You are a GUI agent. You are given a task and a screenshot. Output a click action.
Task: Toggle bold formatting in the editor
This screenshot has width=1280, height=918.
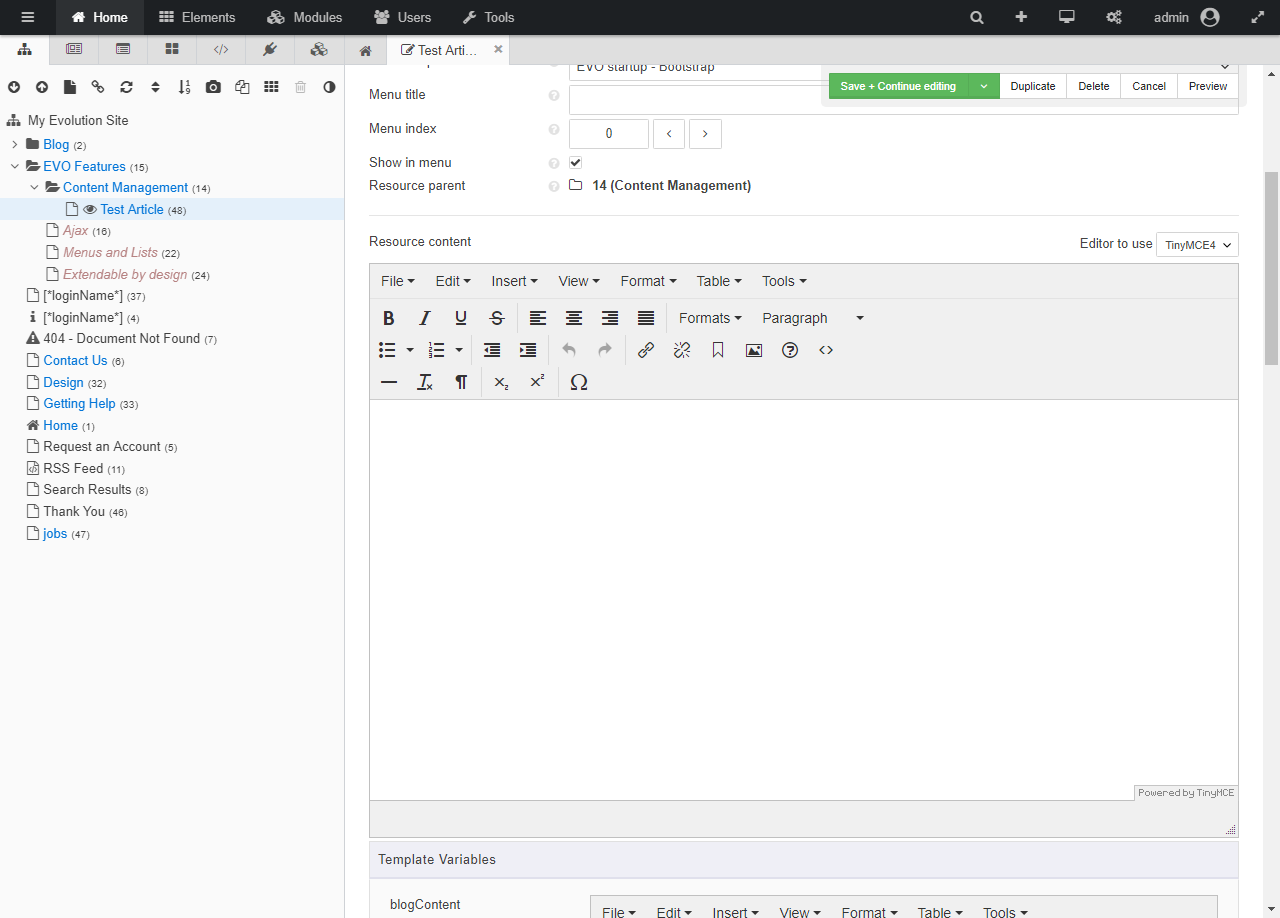389,318
